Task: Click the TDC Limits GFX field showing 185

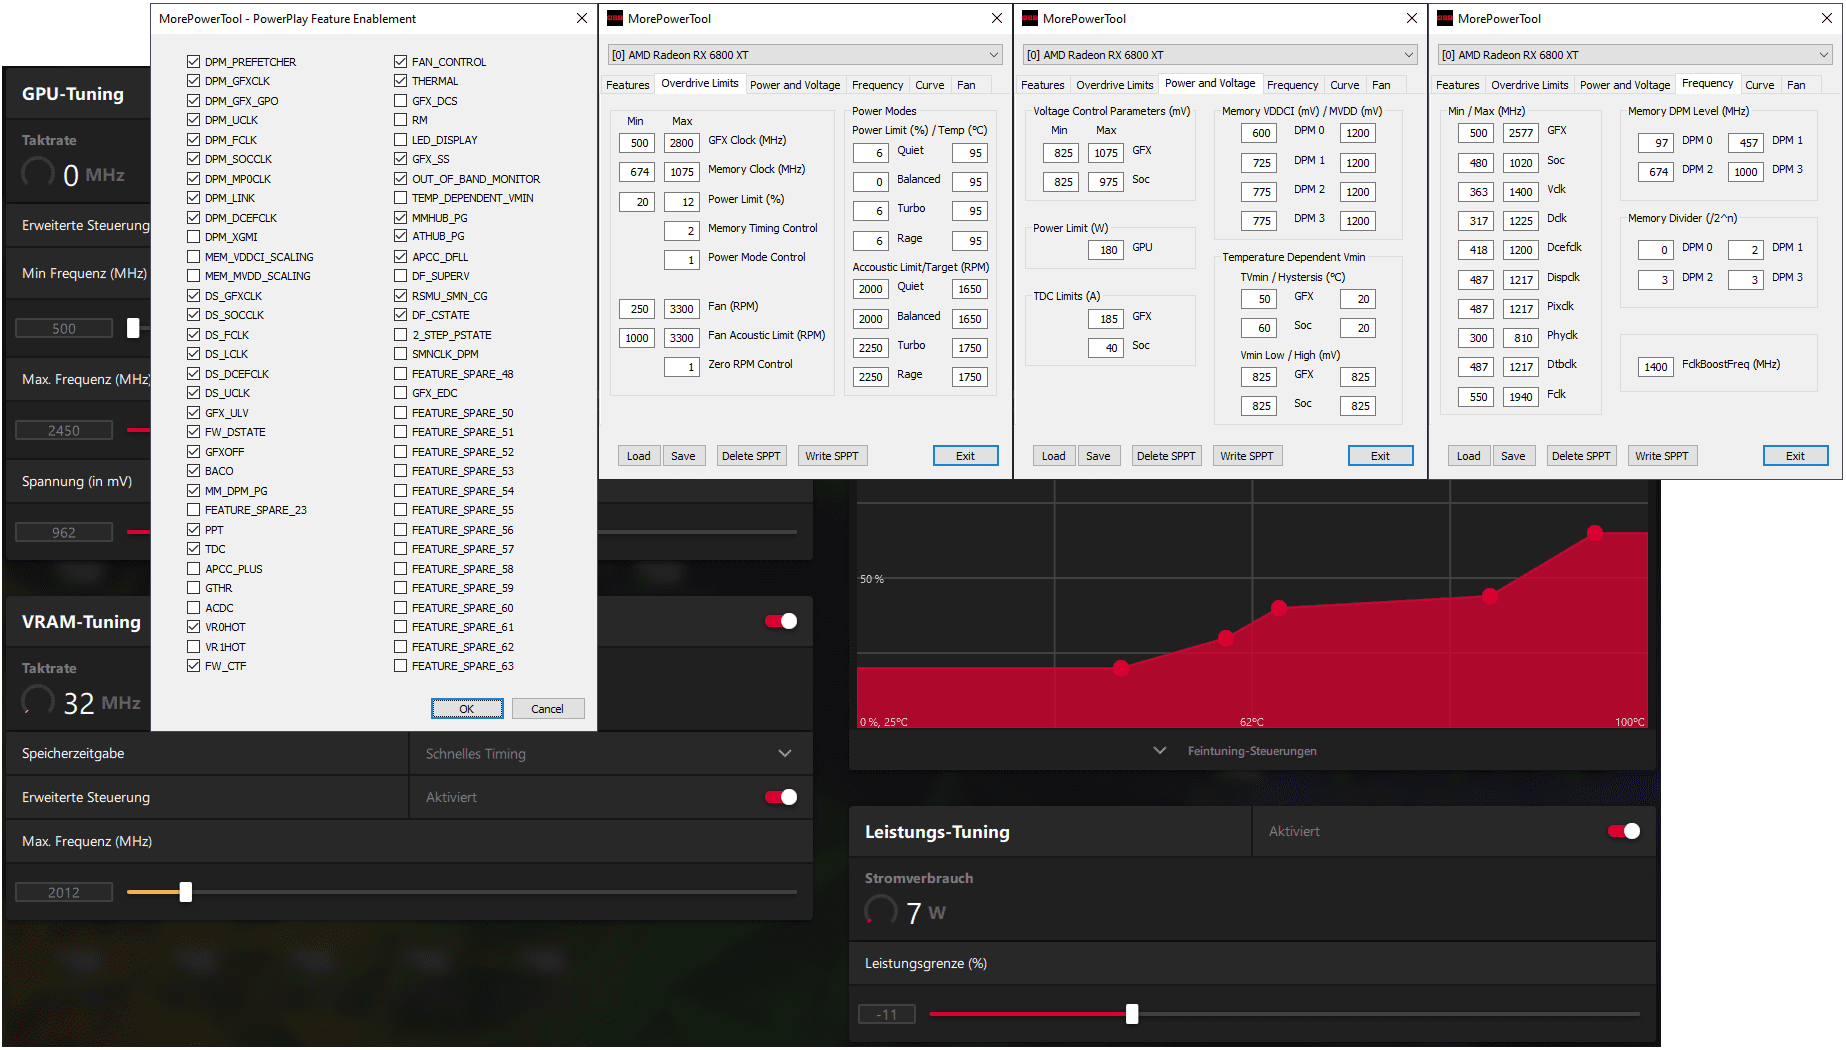Action: pos(1105,319)
